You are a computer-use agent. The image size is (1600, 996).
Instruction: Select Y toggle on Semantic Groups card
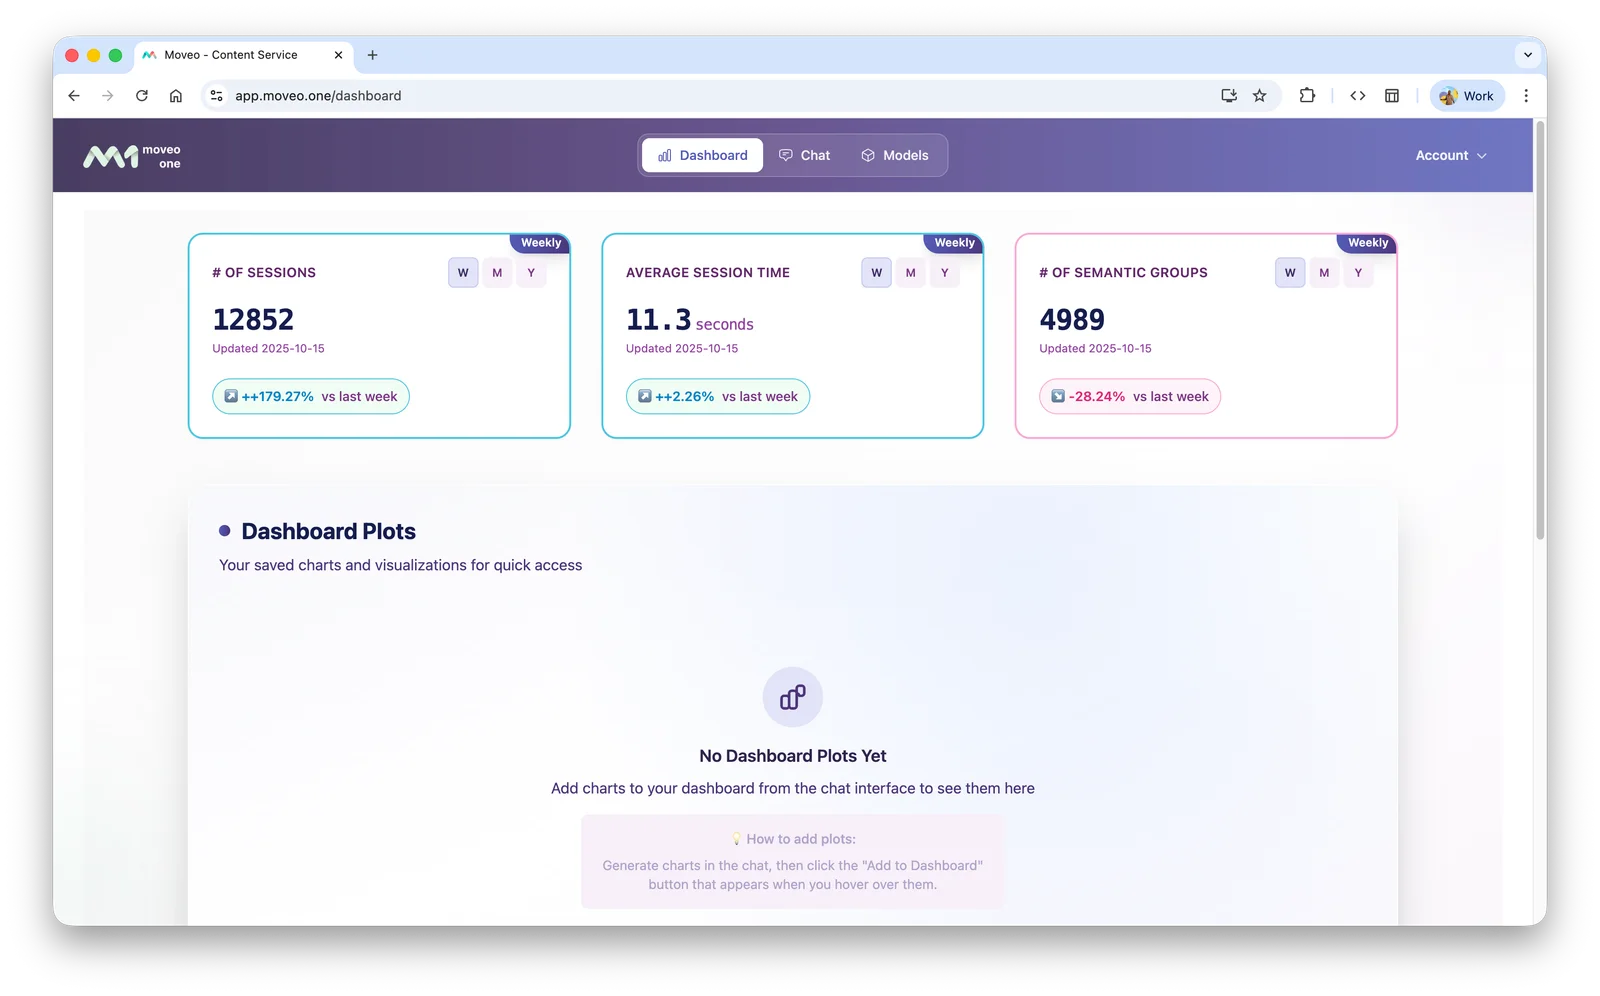[1358, 272]
